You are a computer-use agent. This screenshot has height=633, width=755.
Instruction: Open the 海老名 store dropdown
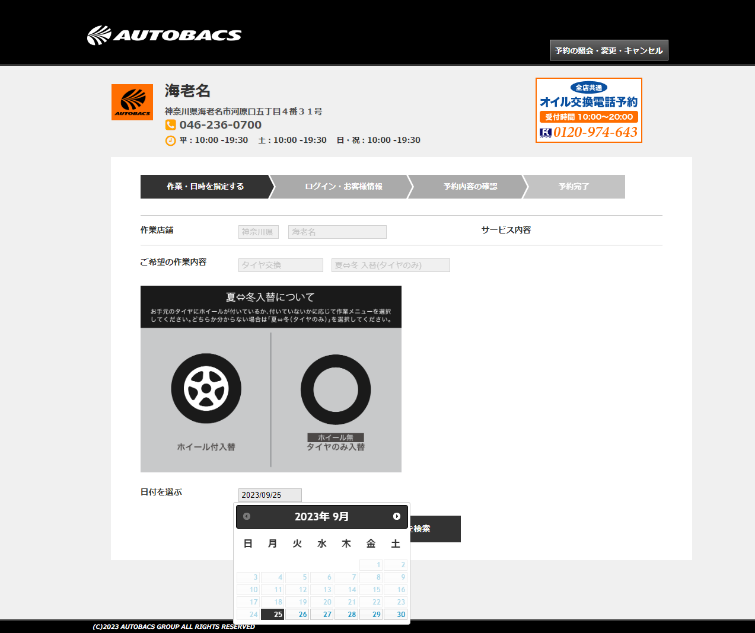click(337, 232)
